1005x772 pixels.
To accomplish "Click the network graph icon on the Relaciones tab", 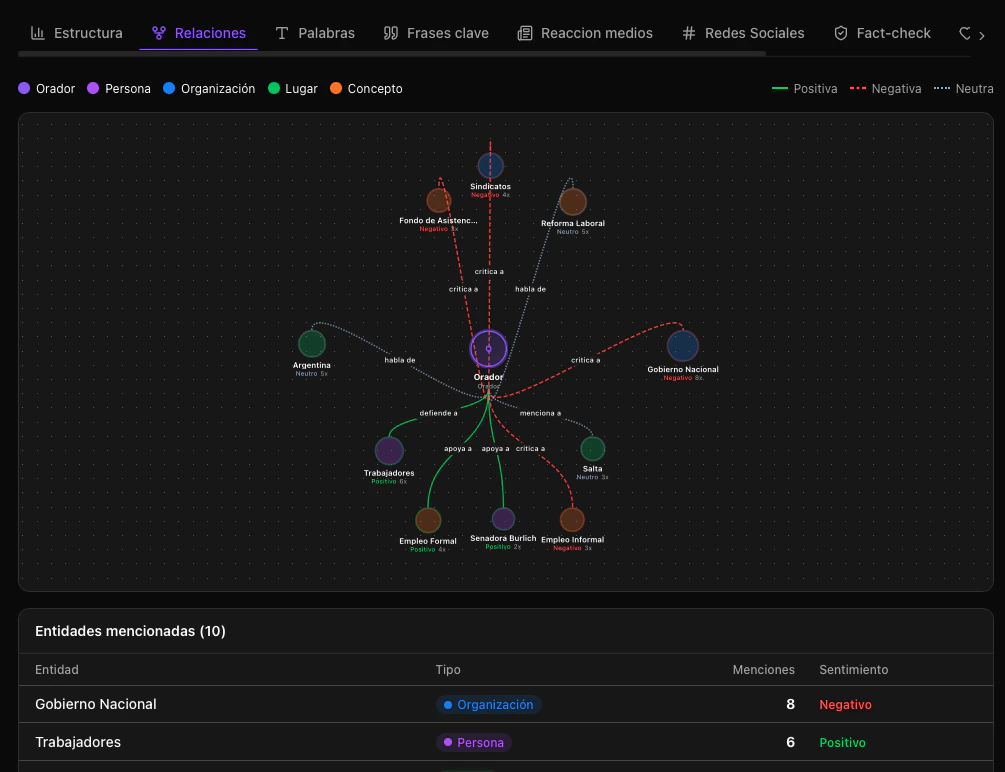I will (x=158, y=32).
